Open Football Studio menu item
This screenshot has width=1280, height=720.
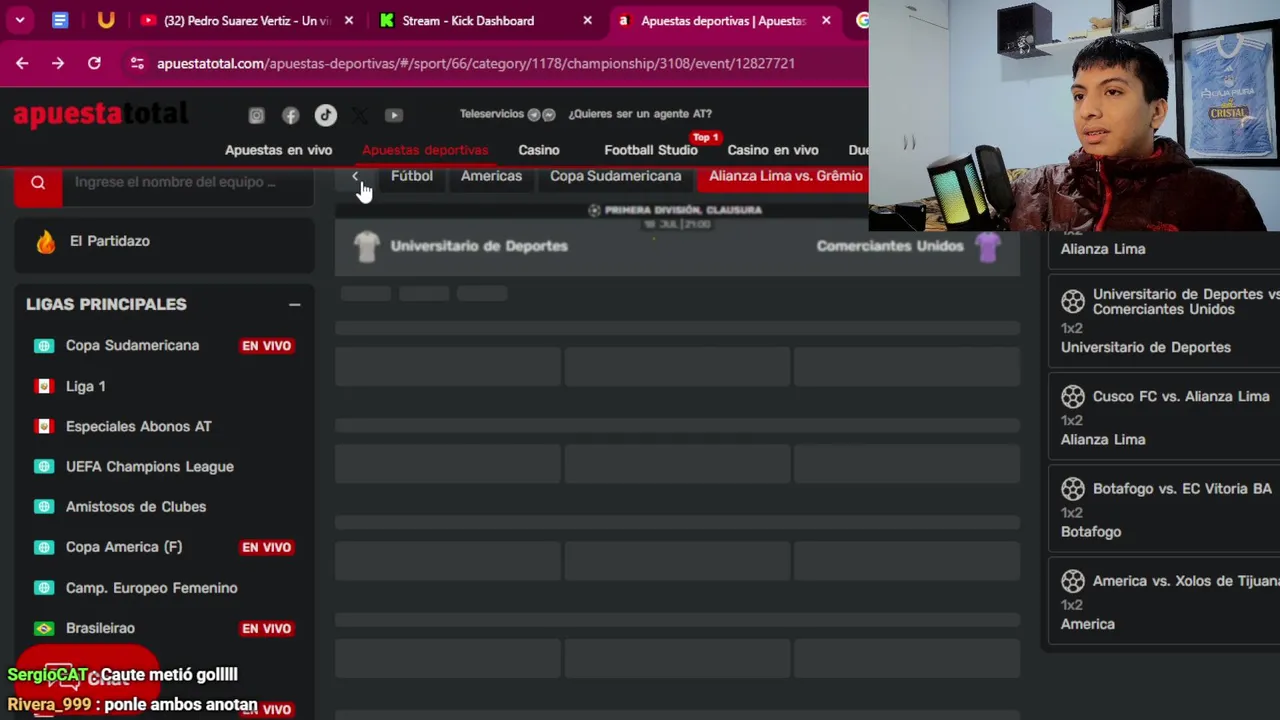coord(651,150)
